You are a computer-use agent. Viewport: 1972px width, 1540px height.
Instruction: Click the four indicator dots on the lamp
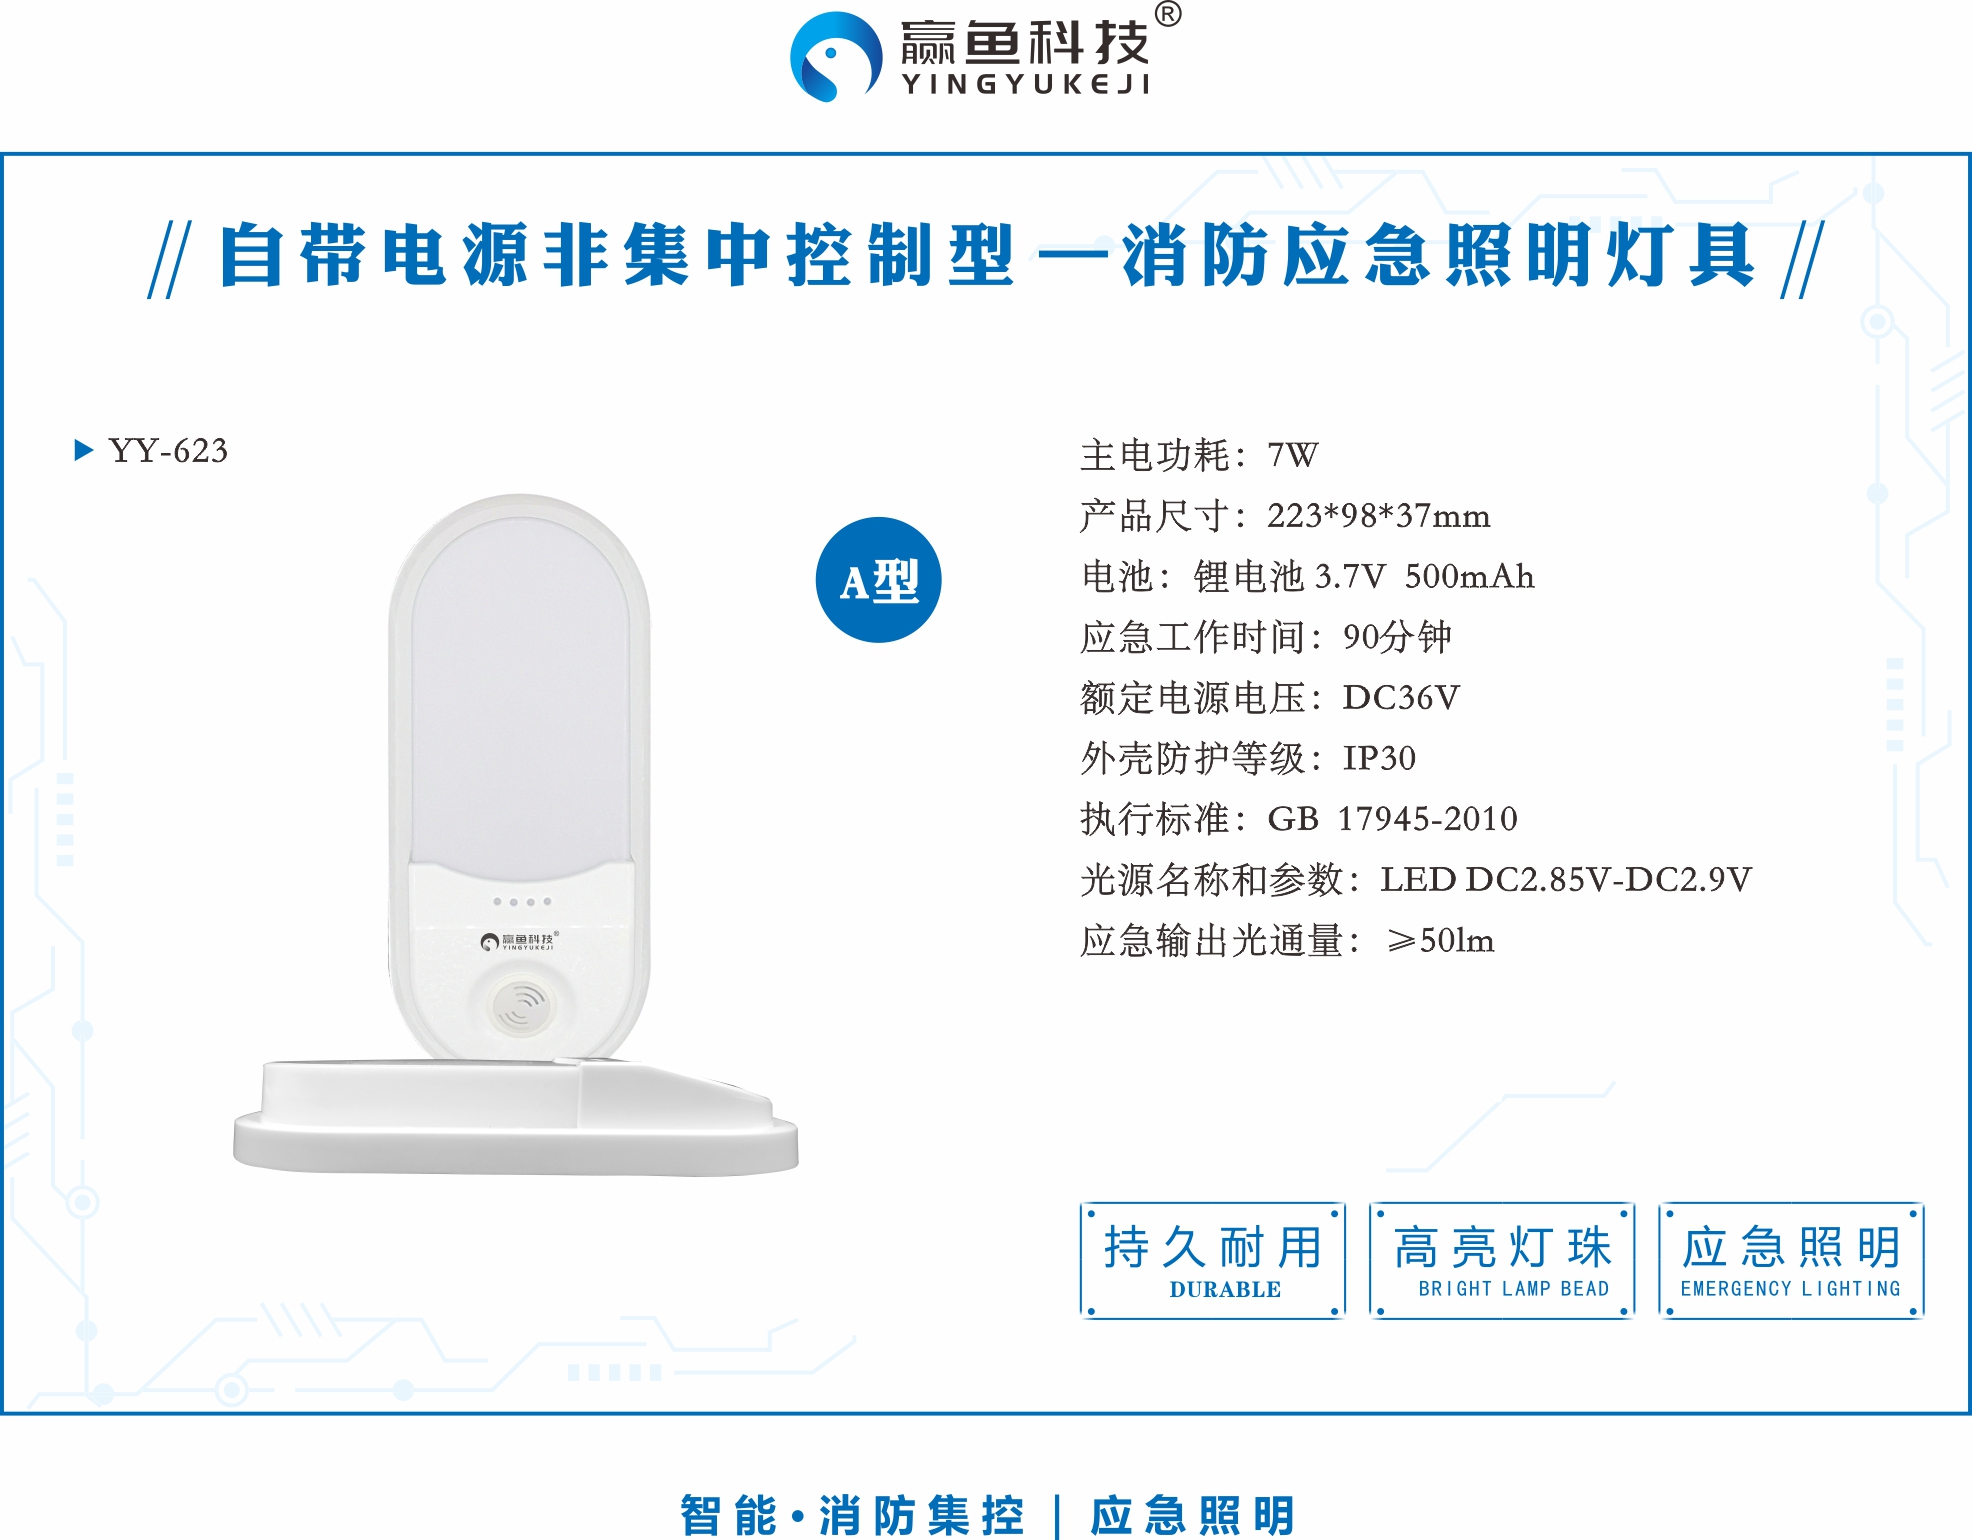(522, 902)
